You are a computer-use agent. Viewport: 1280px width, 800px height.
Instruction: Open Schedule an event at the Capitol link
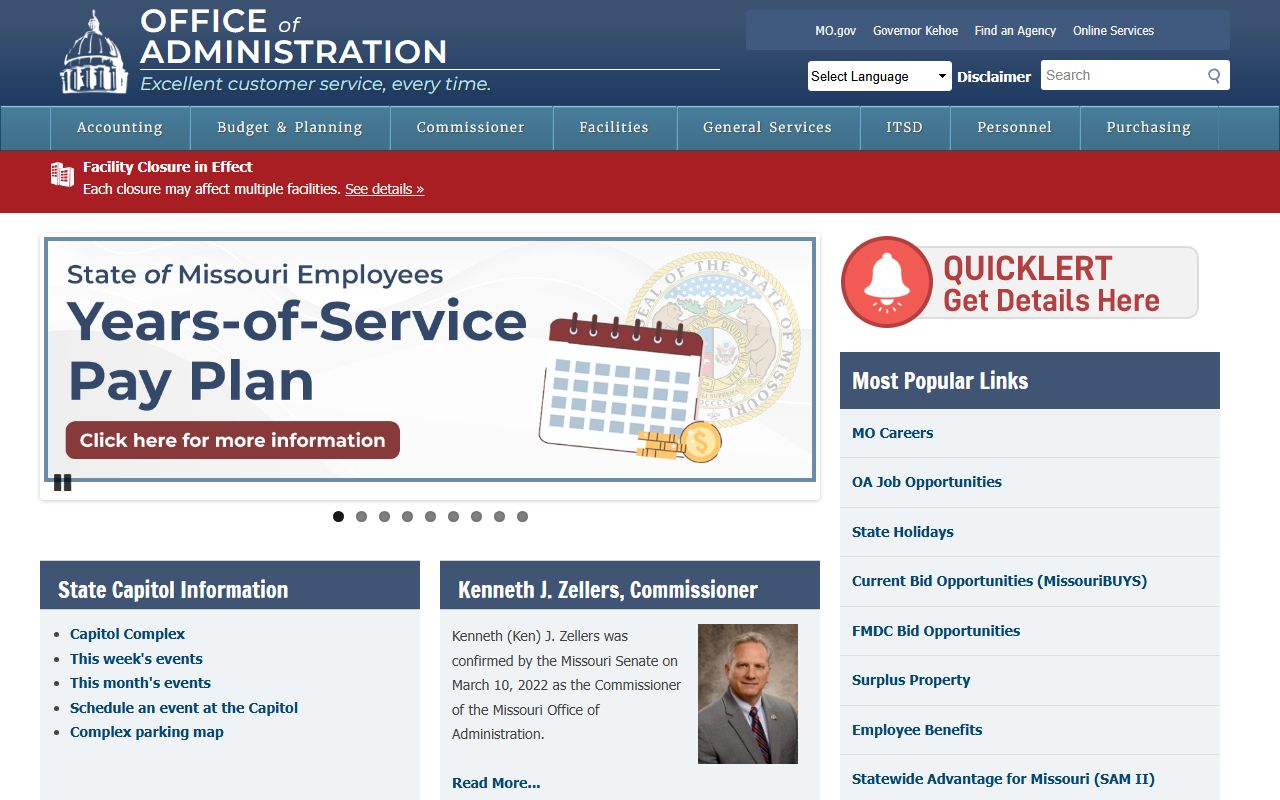click(184, 708)
